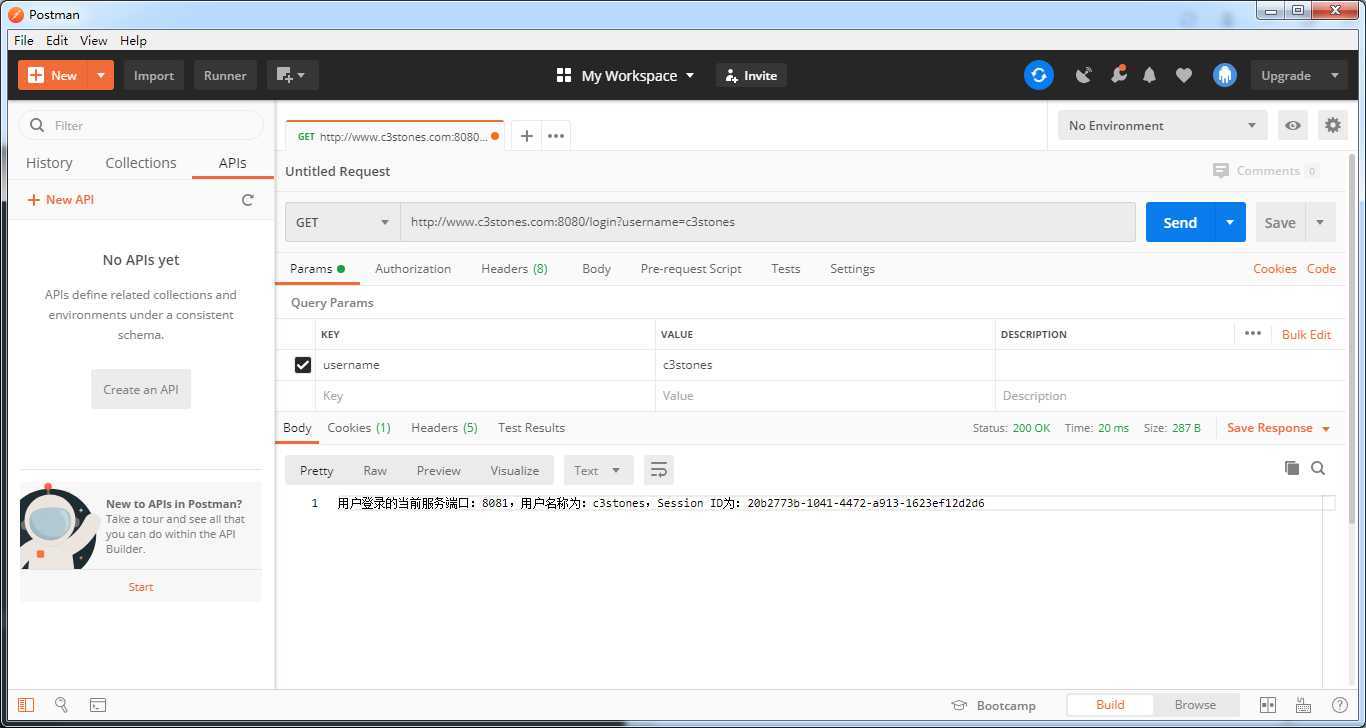The image size is (1366, 728).
Task: Toggle response line wrap icon
Action: click(658, 470)
